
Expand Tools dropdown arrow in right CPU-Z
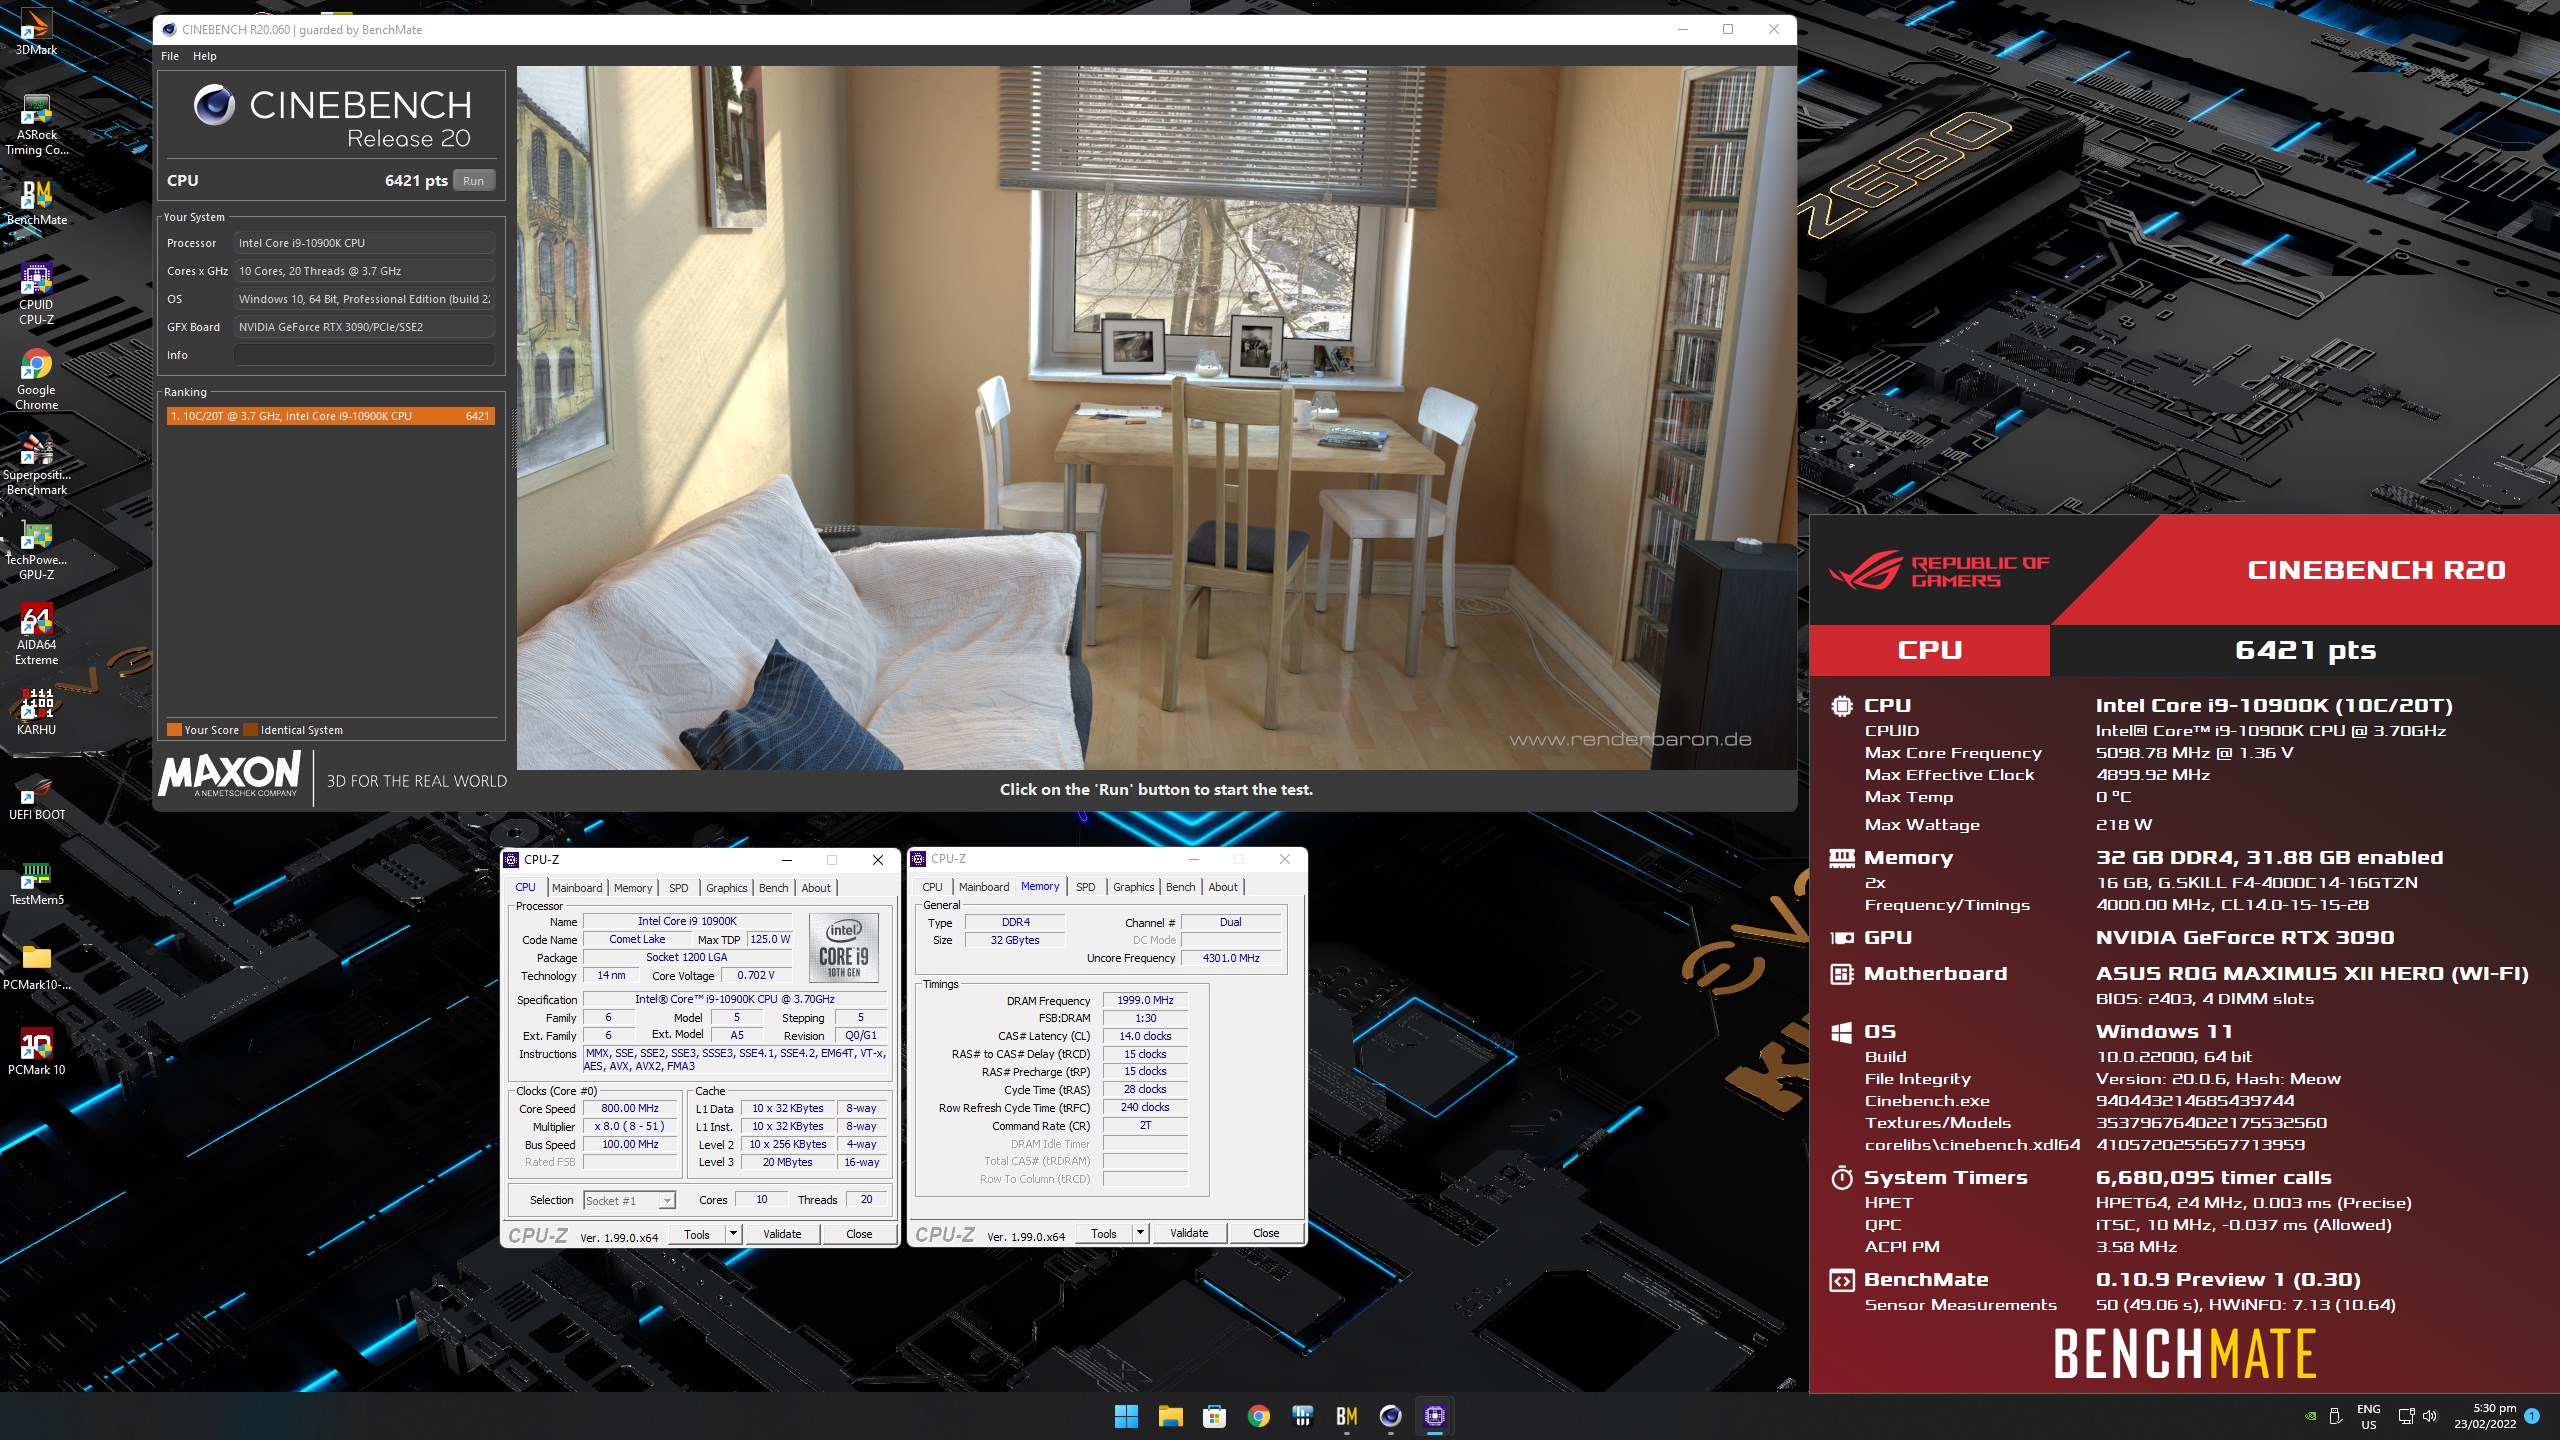pyautogui.click(x=1140, y=1233)
